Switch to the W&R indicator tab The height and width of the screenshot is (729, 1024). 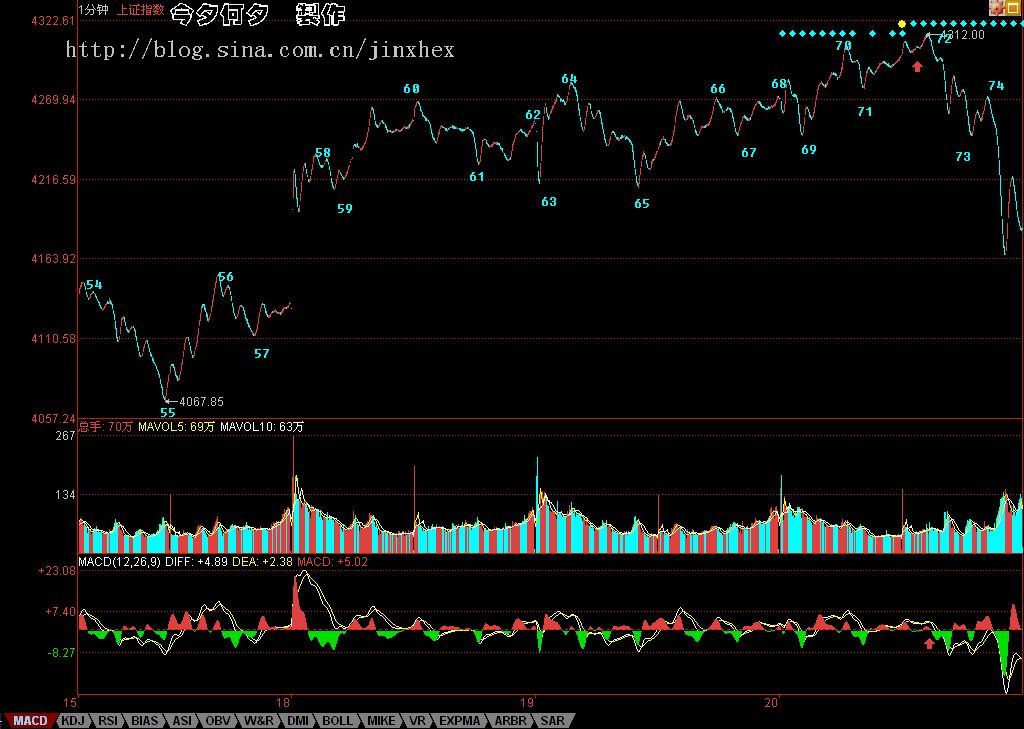click(x=258, y=720)
